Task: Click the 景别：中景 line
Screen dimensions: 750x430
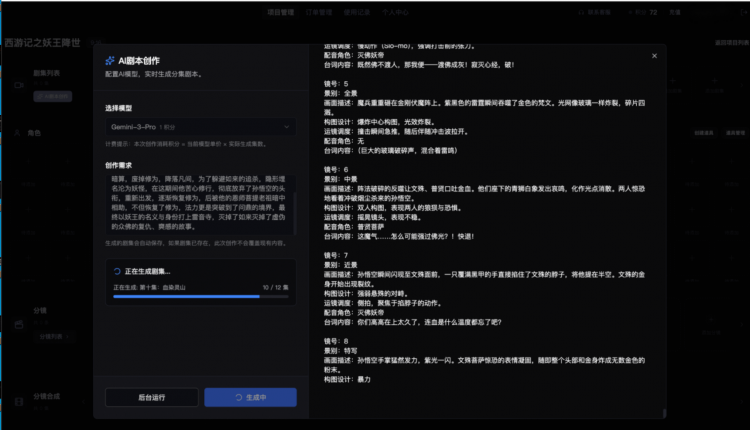Action: click(x=341, y=179)
